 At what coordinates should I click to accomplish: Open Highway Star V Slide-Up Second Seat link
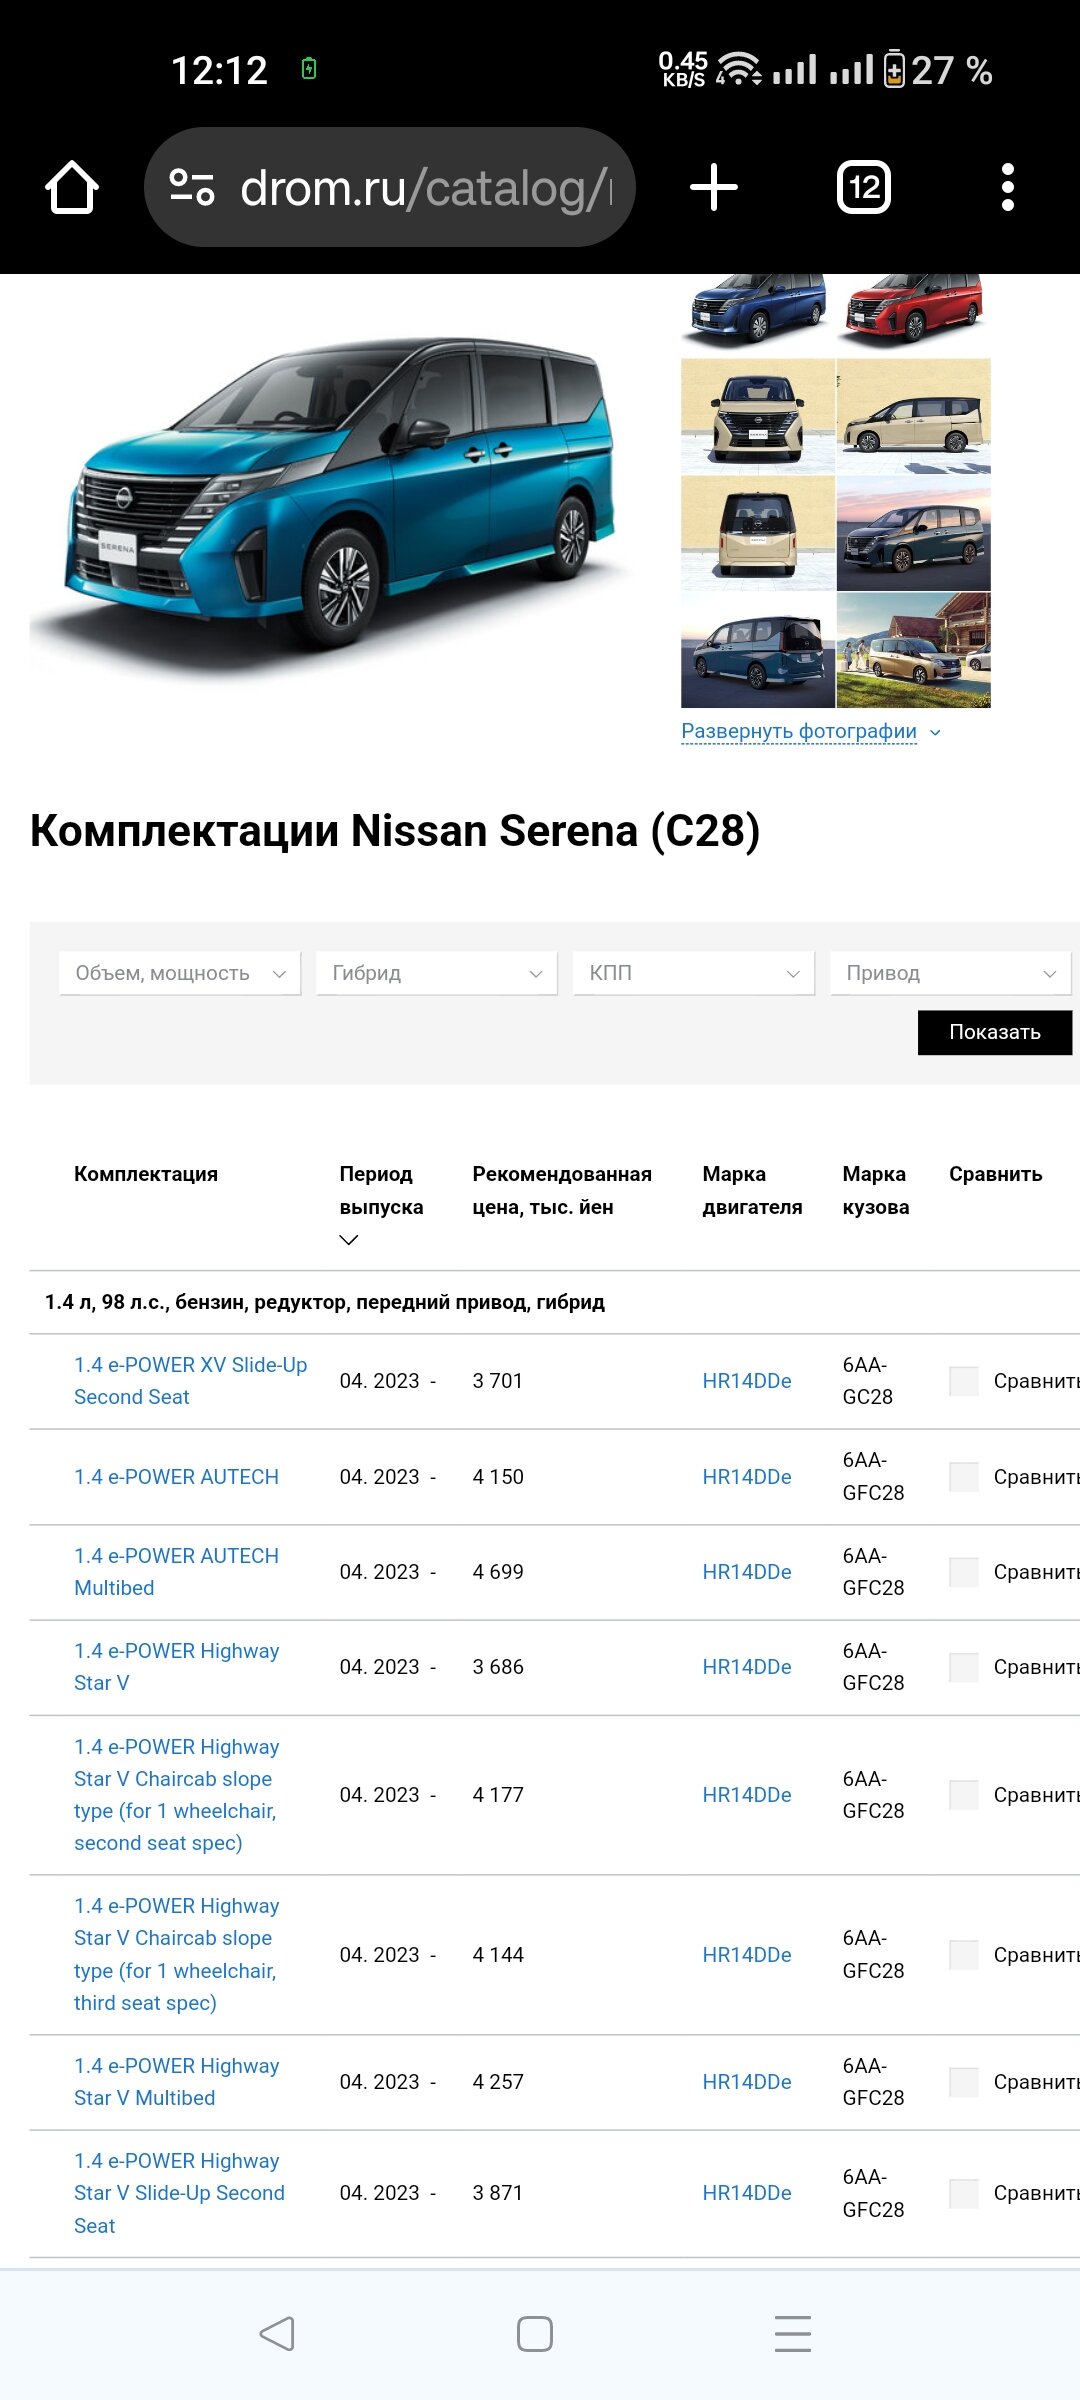click(x=180, y=2193)
